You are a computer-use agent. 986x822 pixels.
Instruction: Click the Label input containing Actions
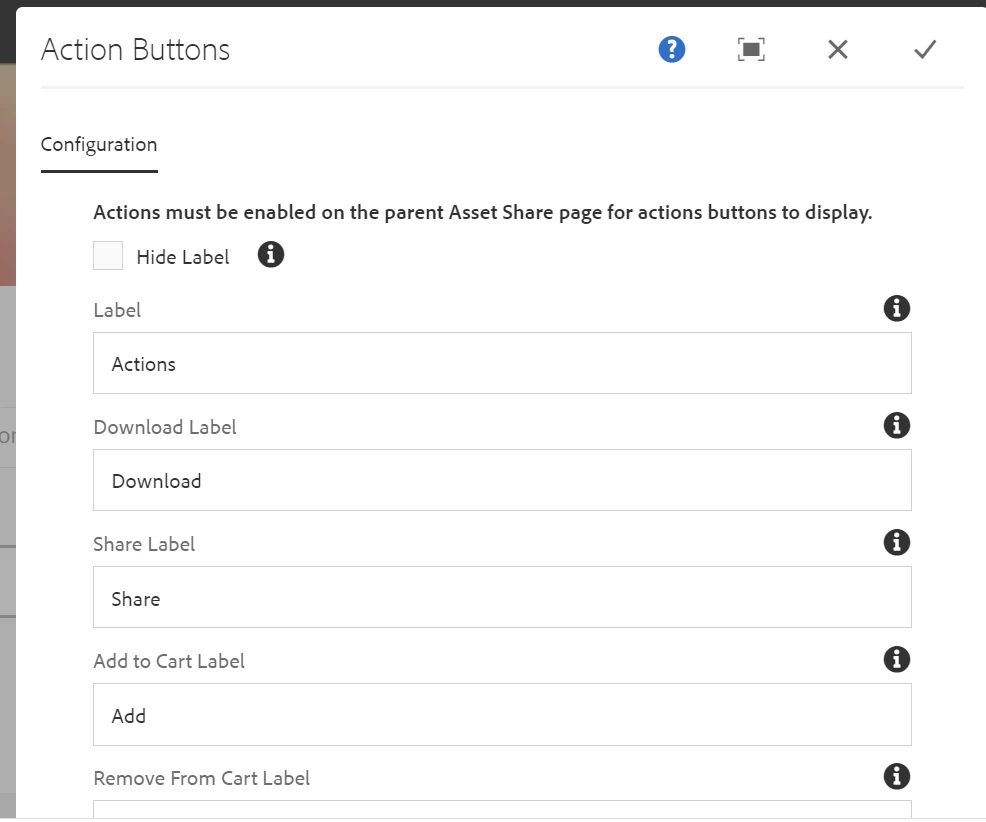502,364
